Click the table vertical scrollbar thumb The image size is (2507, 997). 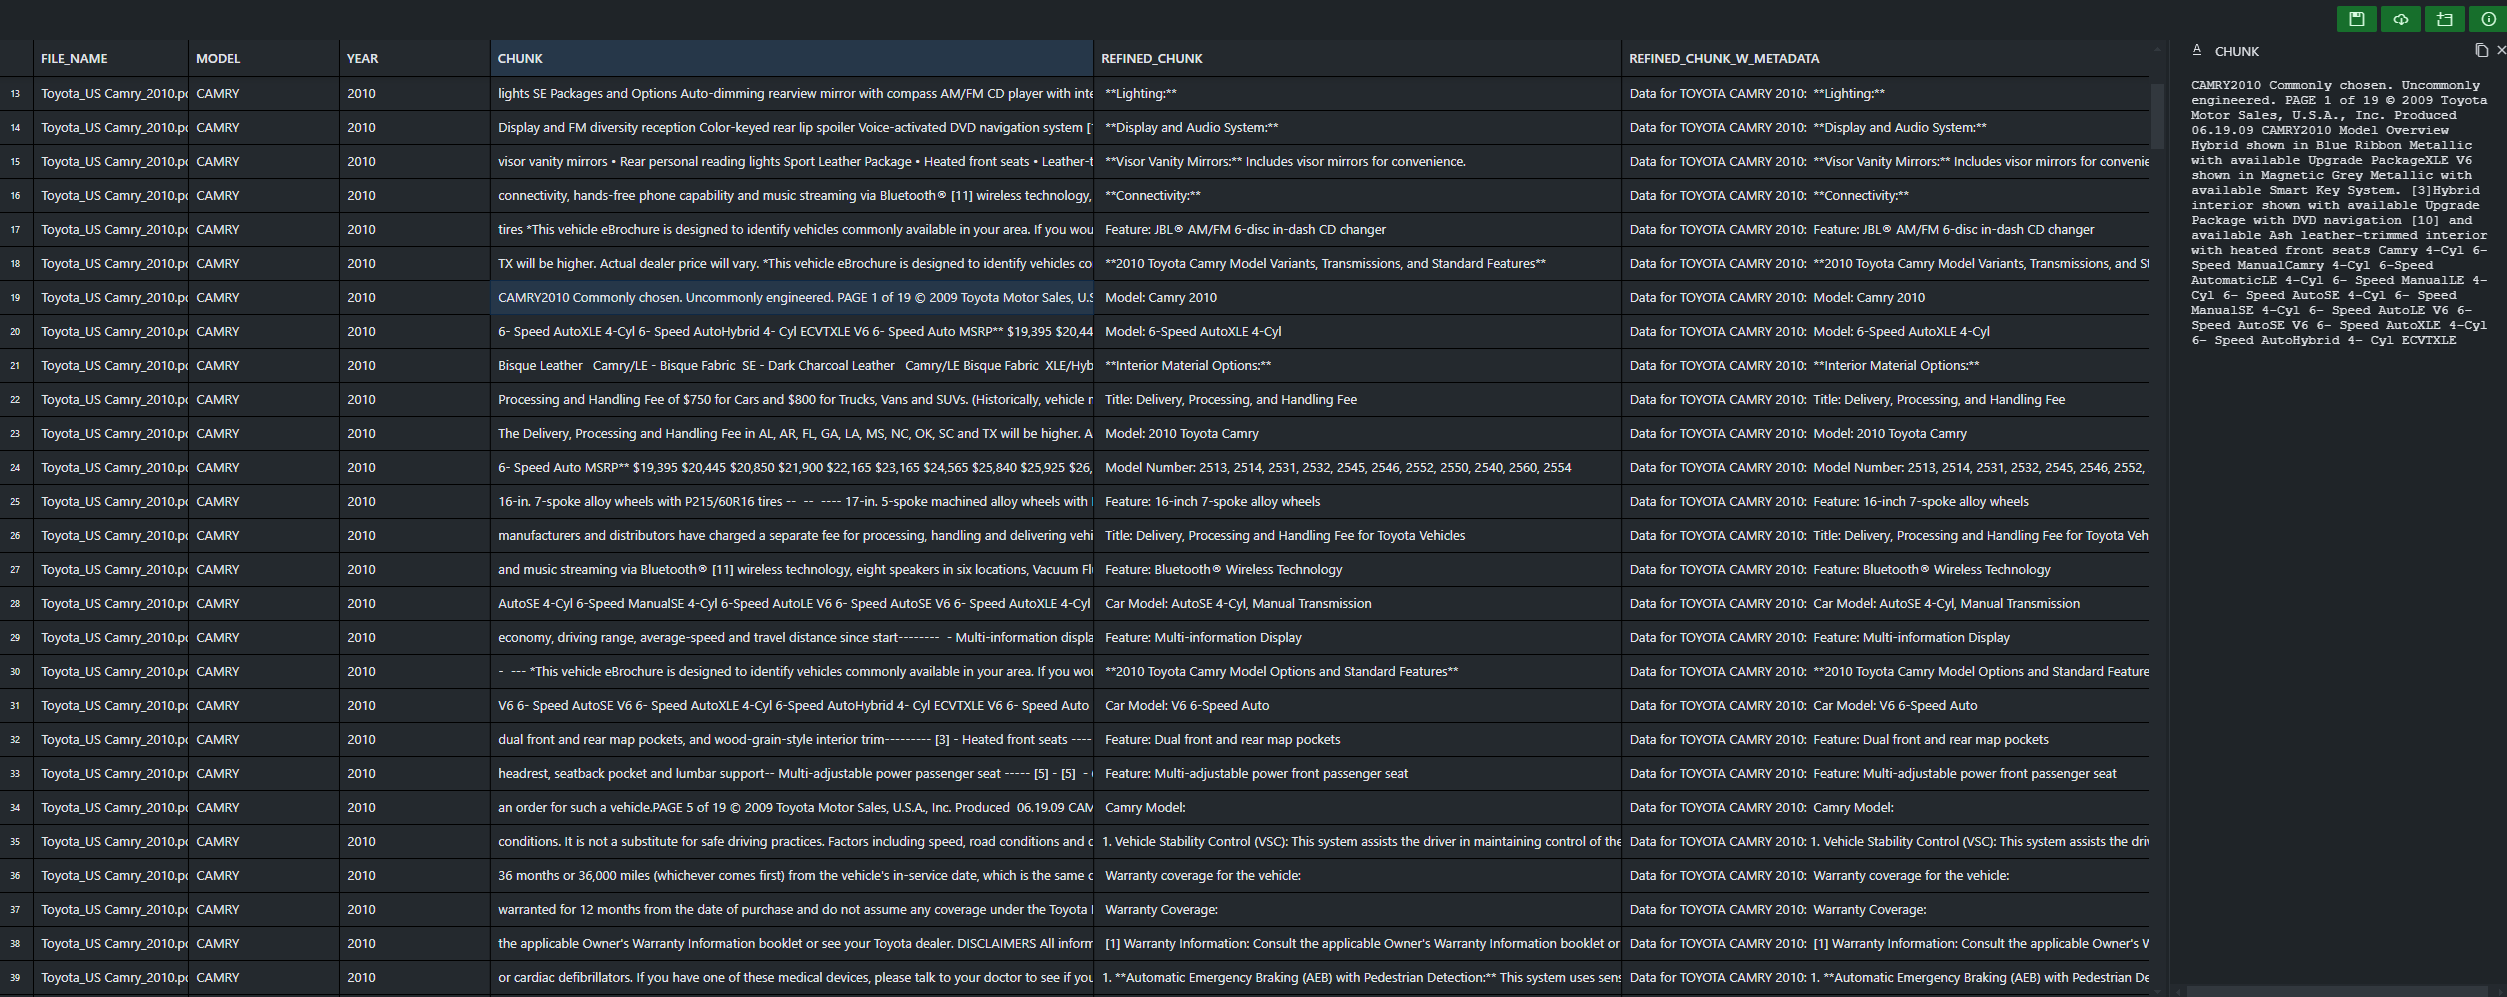coord(2157,115)
